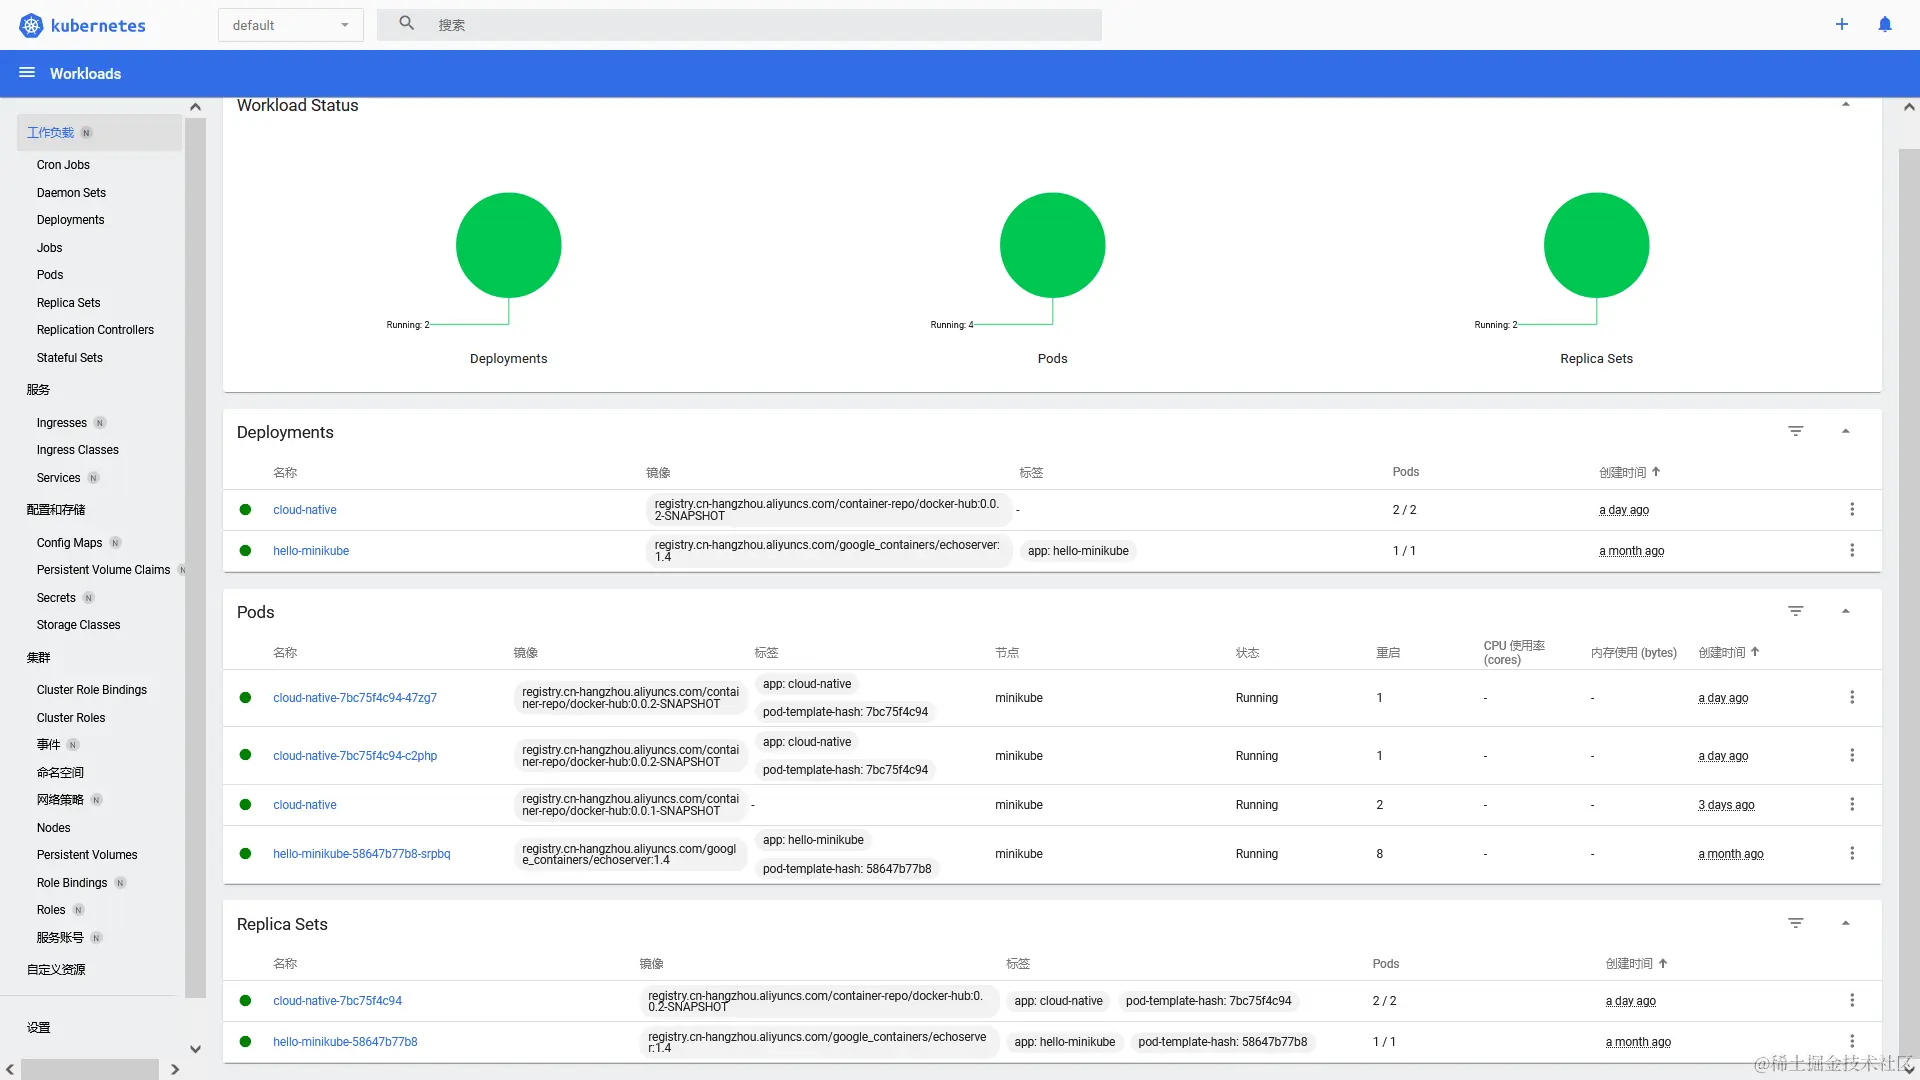Open actions menu for replica set cloud-native-7bc75f4c94
This screenshot has width=1920, height=1080.
[1852, 1001]
